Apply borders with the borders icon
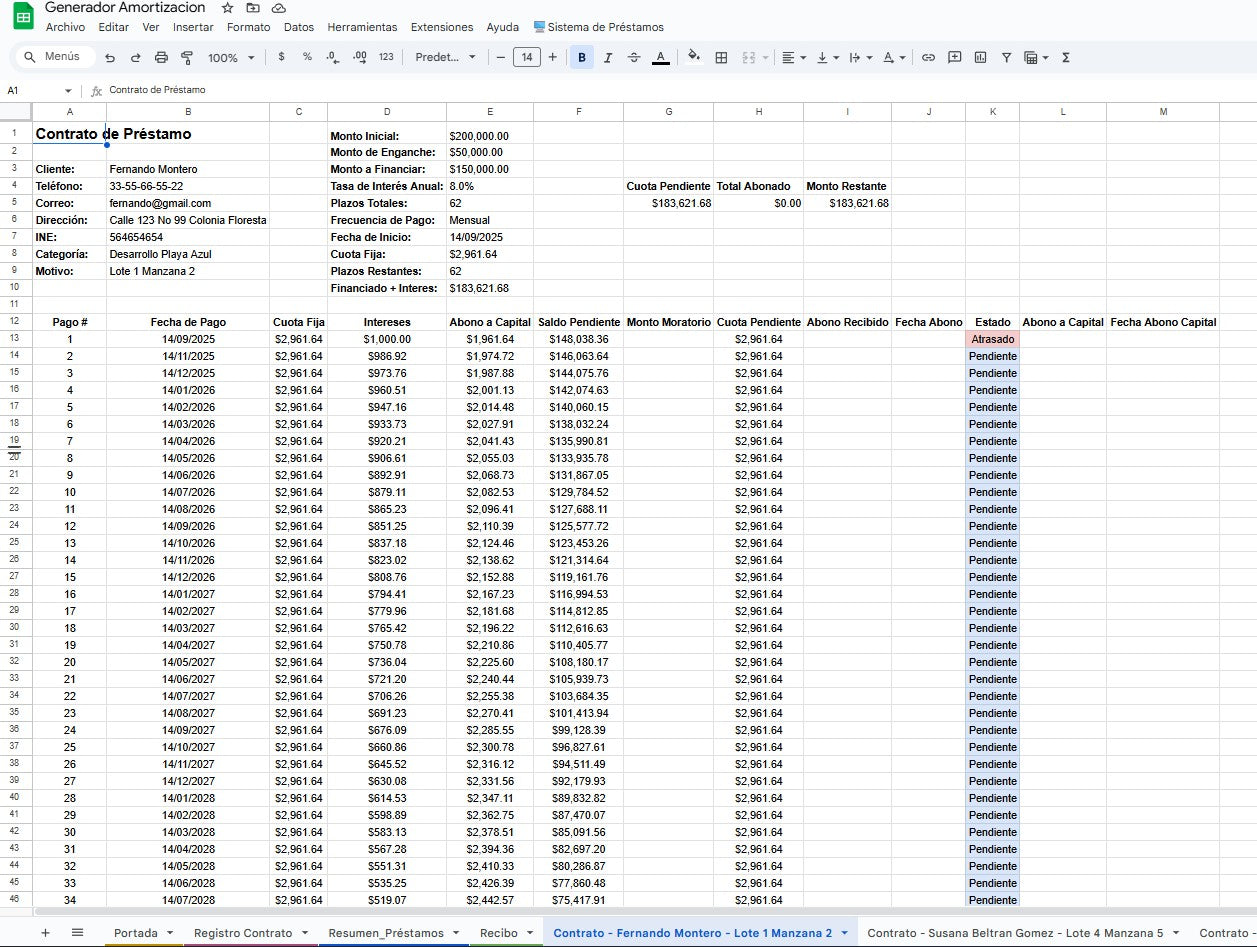This screenshot has height=947, width=1257. (x=721, y=57)
